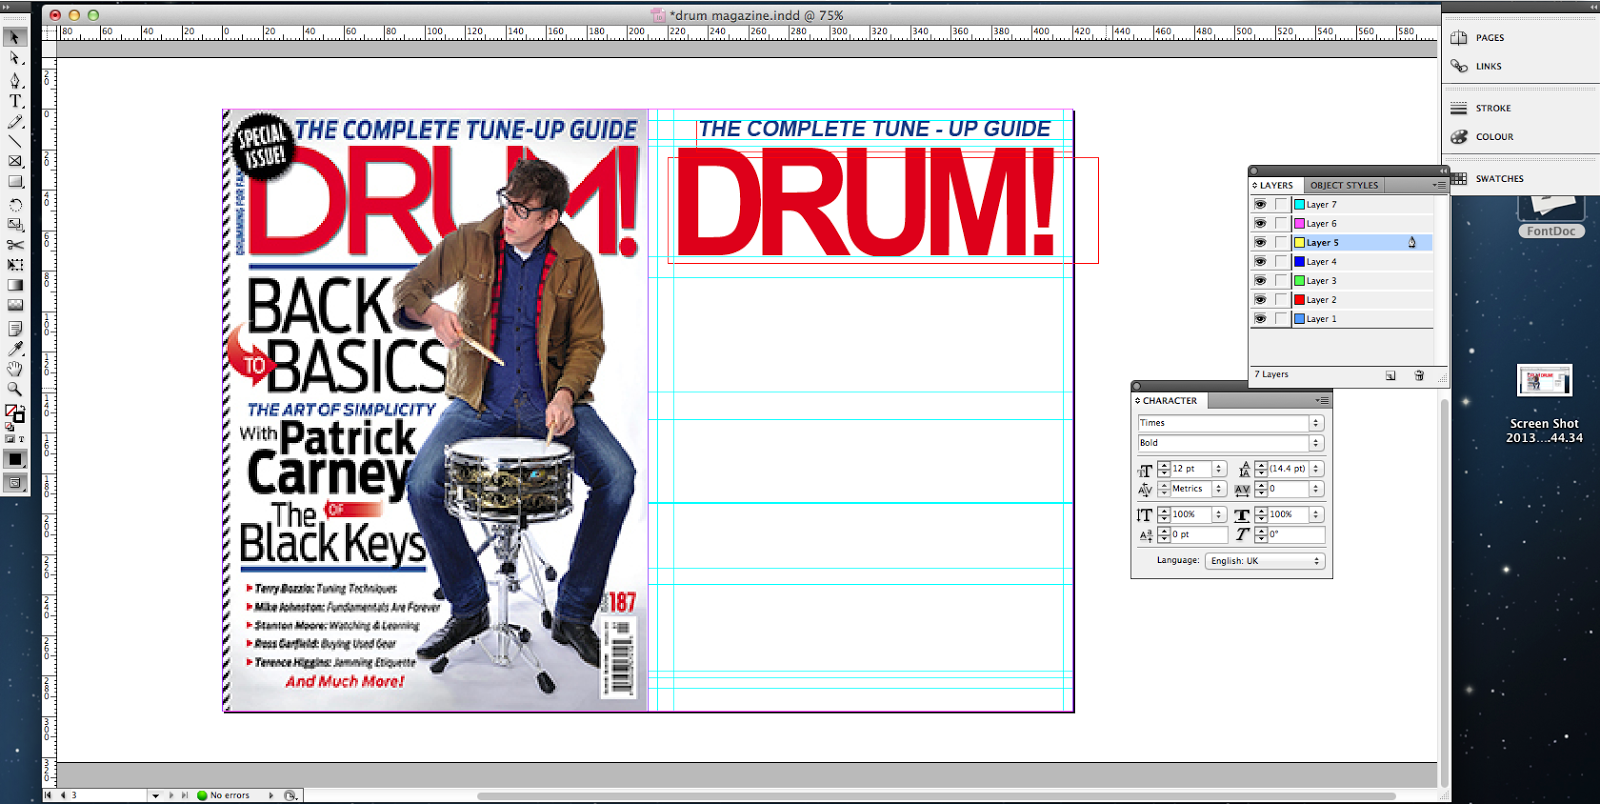The height and width of the screenshot is (804, 1600).
Task: Open the kerning dropdown showing Metrics
Action: click(1219, 489)
